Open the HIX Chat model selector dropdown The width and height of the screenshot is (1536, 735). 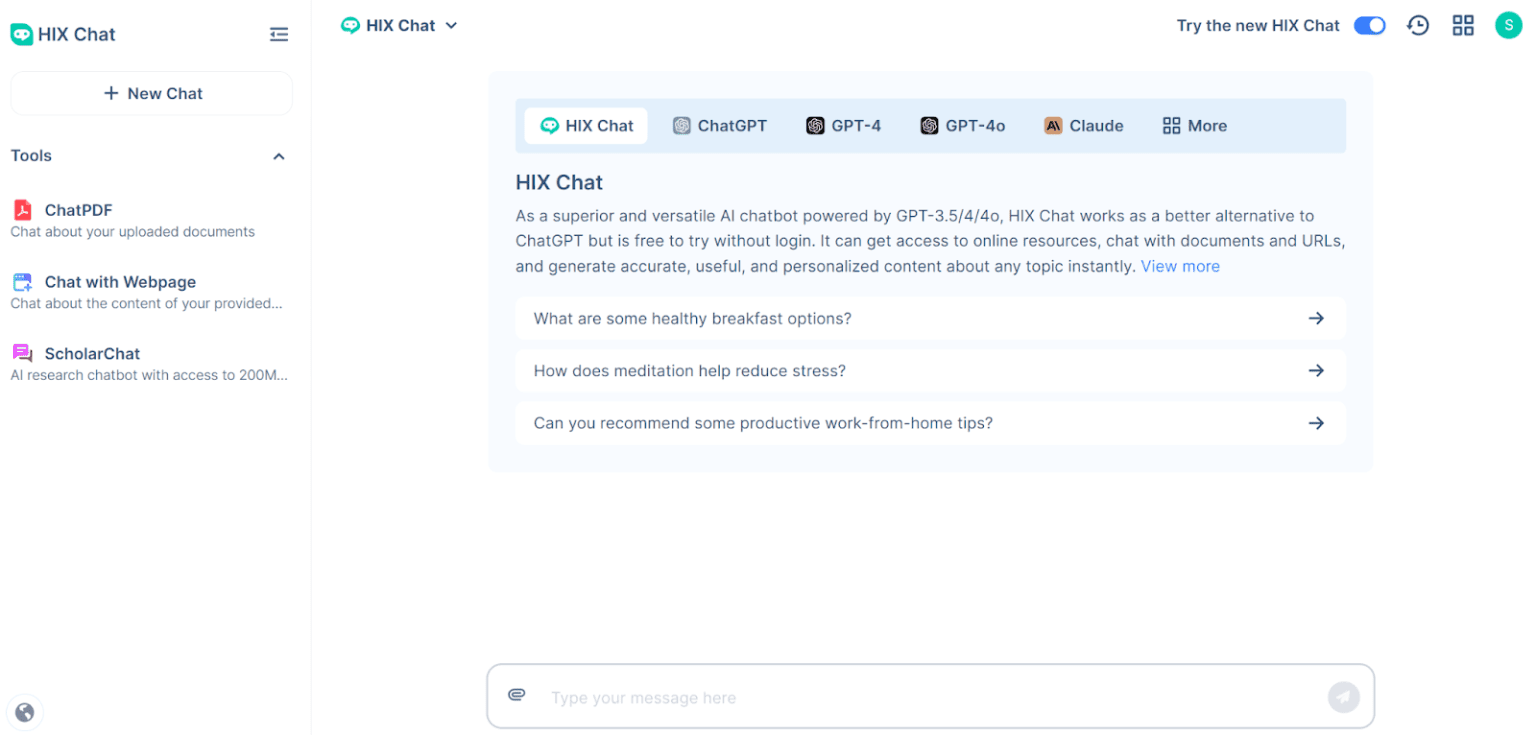(x=399, y=25)
